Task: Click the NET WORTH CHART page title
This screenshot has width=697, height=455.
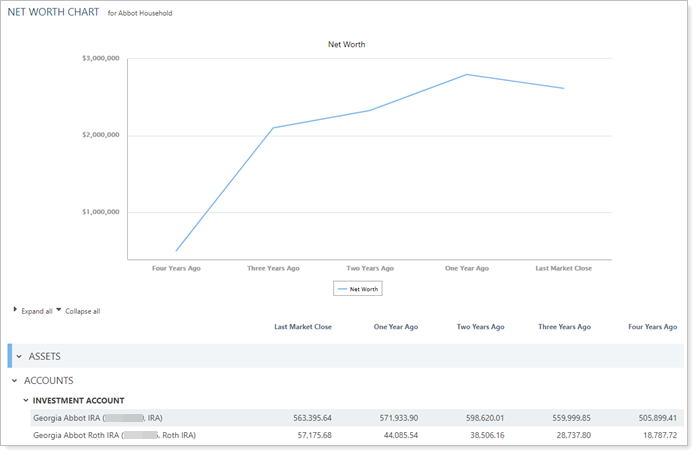Action: pyautogui.click(x=52, y=14)
